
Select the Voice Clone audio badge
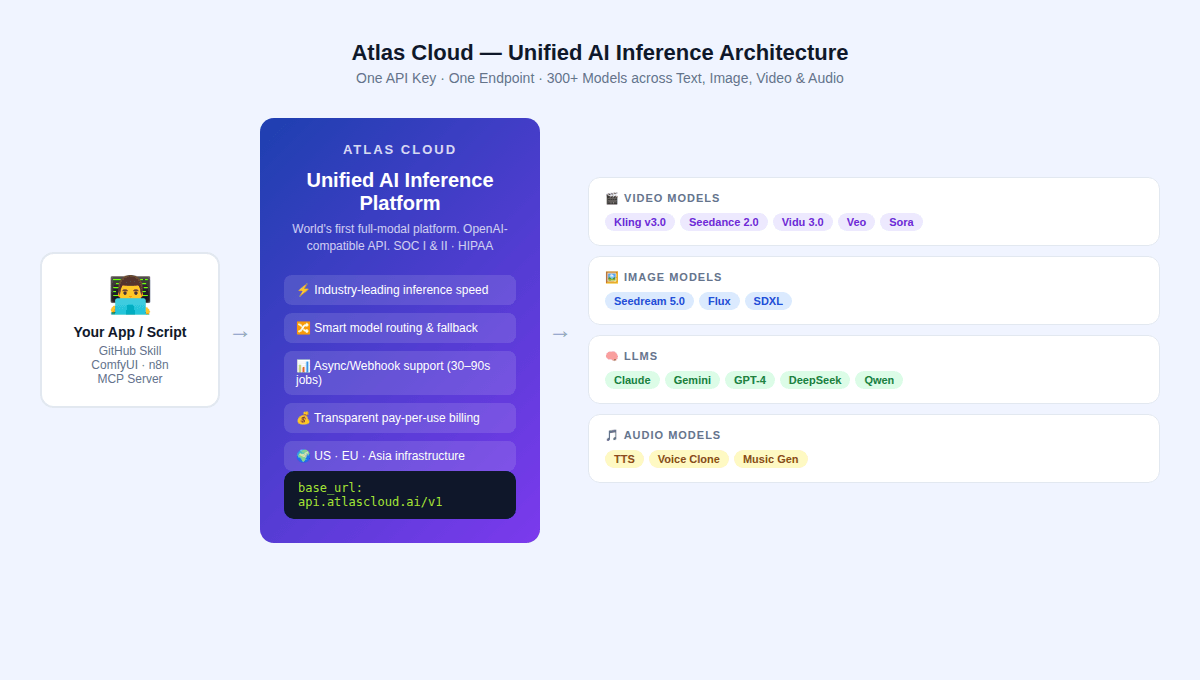(x=689, y=458)
